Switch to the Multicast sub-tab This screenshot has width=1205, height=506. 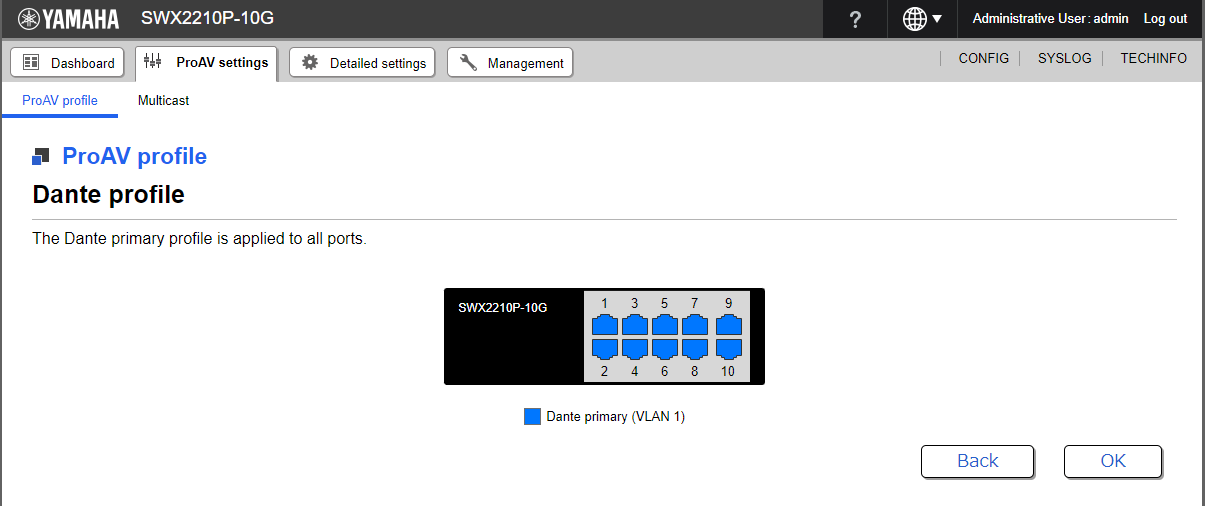(163, 101)
